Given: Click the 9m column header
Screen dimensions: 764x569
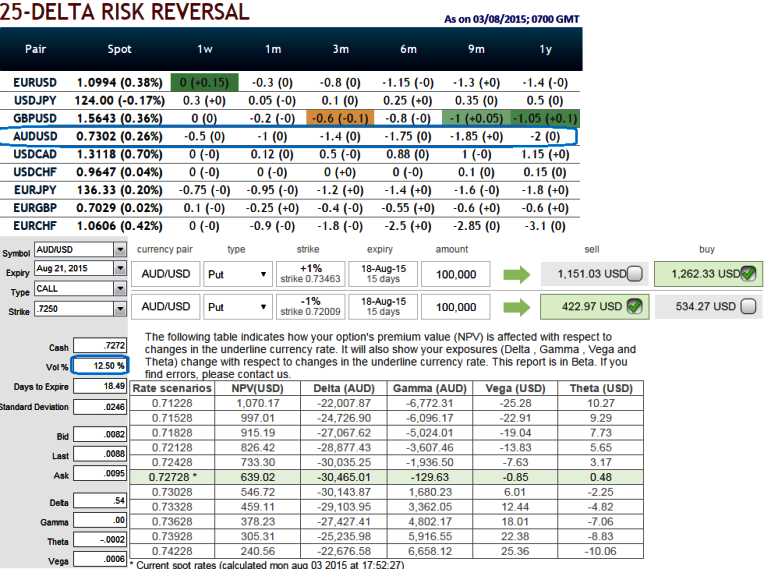Looking at the screenshot, I should click(476, 49).
